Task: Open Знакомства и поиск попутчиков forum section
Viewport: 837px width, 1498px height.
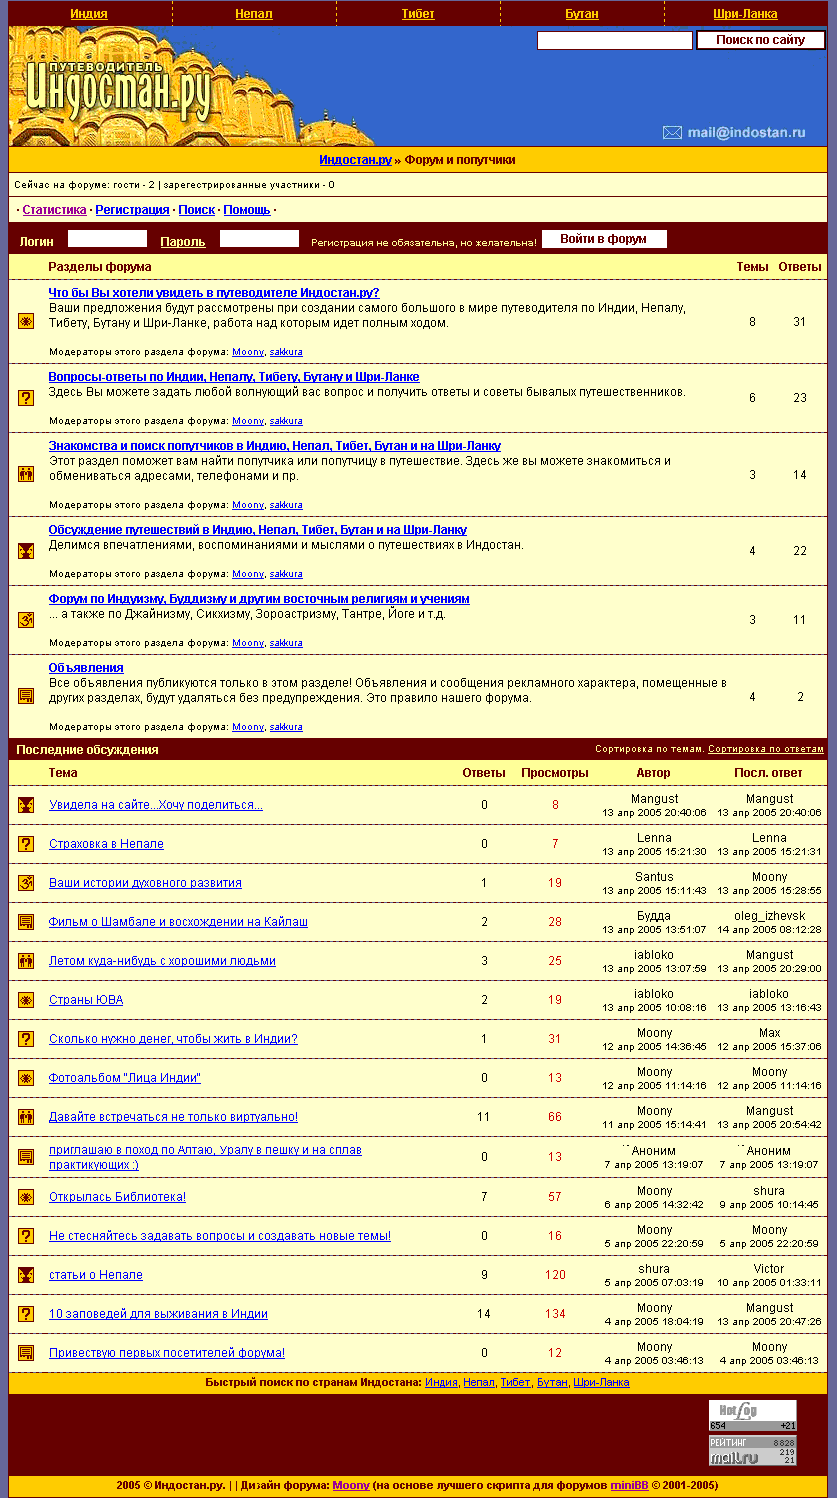Action: pos(275,446)
